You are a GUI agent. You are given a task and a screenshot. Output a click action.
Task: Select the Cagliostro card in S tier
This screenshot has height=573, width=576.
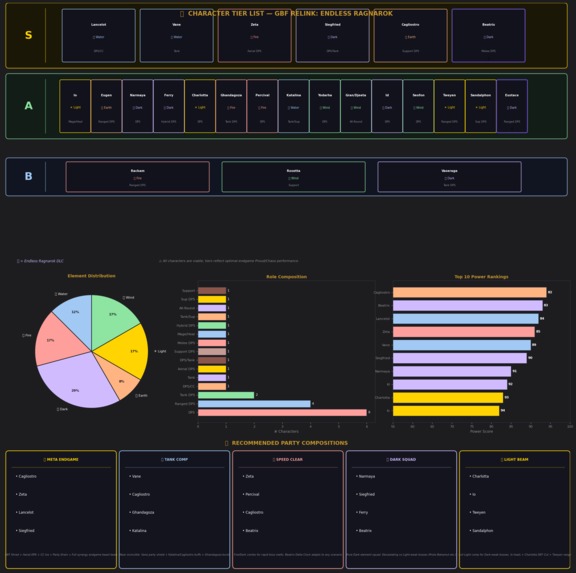tap(410, 36)
